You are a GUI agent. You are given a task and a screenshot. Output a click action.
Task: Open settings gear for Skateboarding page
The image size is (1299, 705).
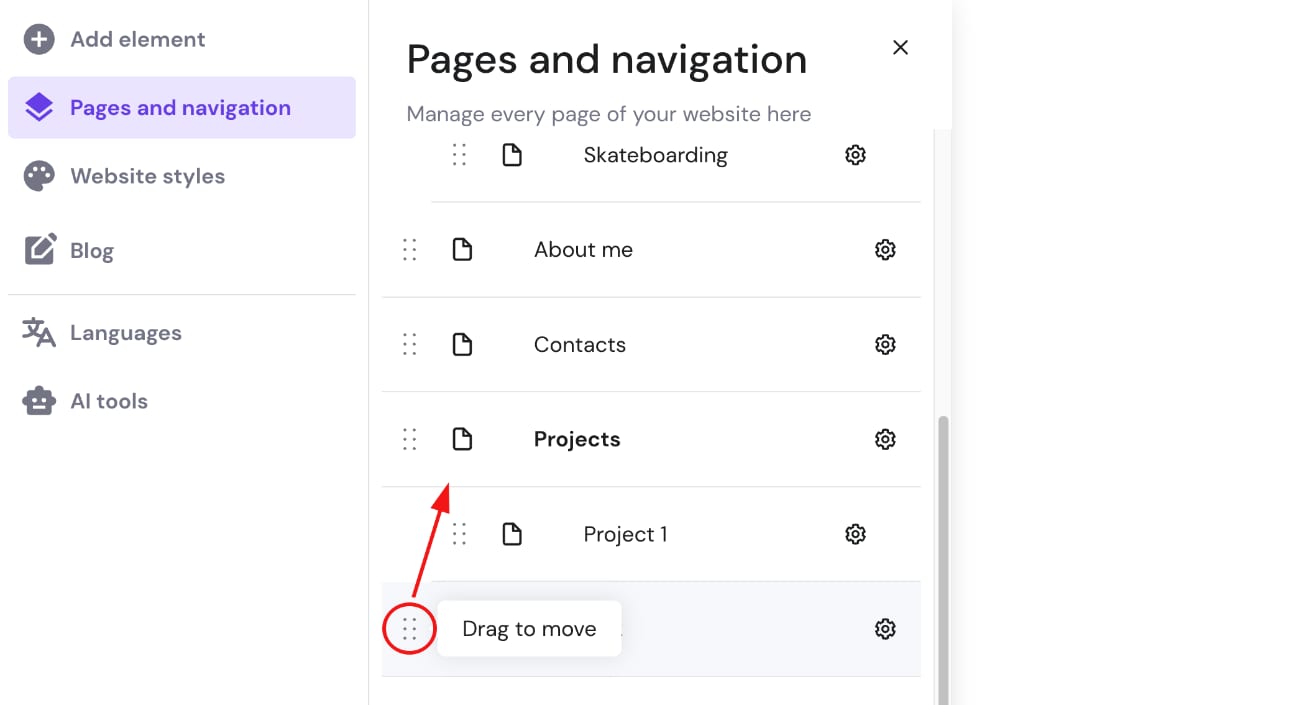(855, 155)
